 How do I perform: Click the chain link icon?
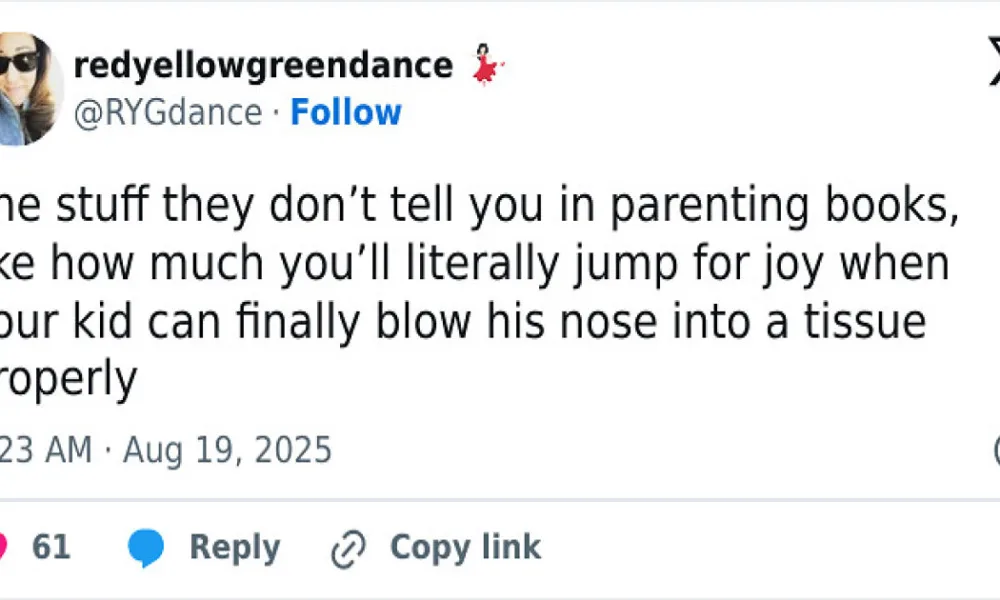[x=350, y=548]
